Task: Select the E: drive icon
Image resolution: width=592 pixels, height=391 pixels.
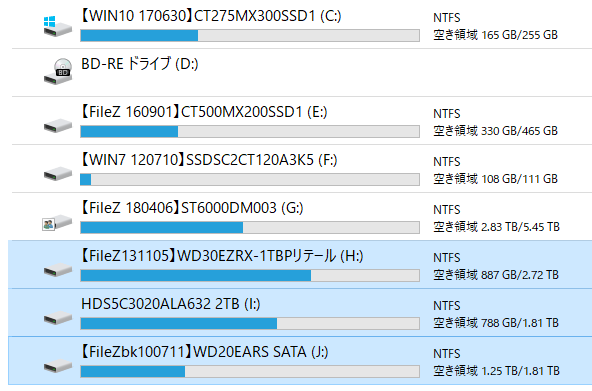Action: point(58,126)
